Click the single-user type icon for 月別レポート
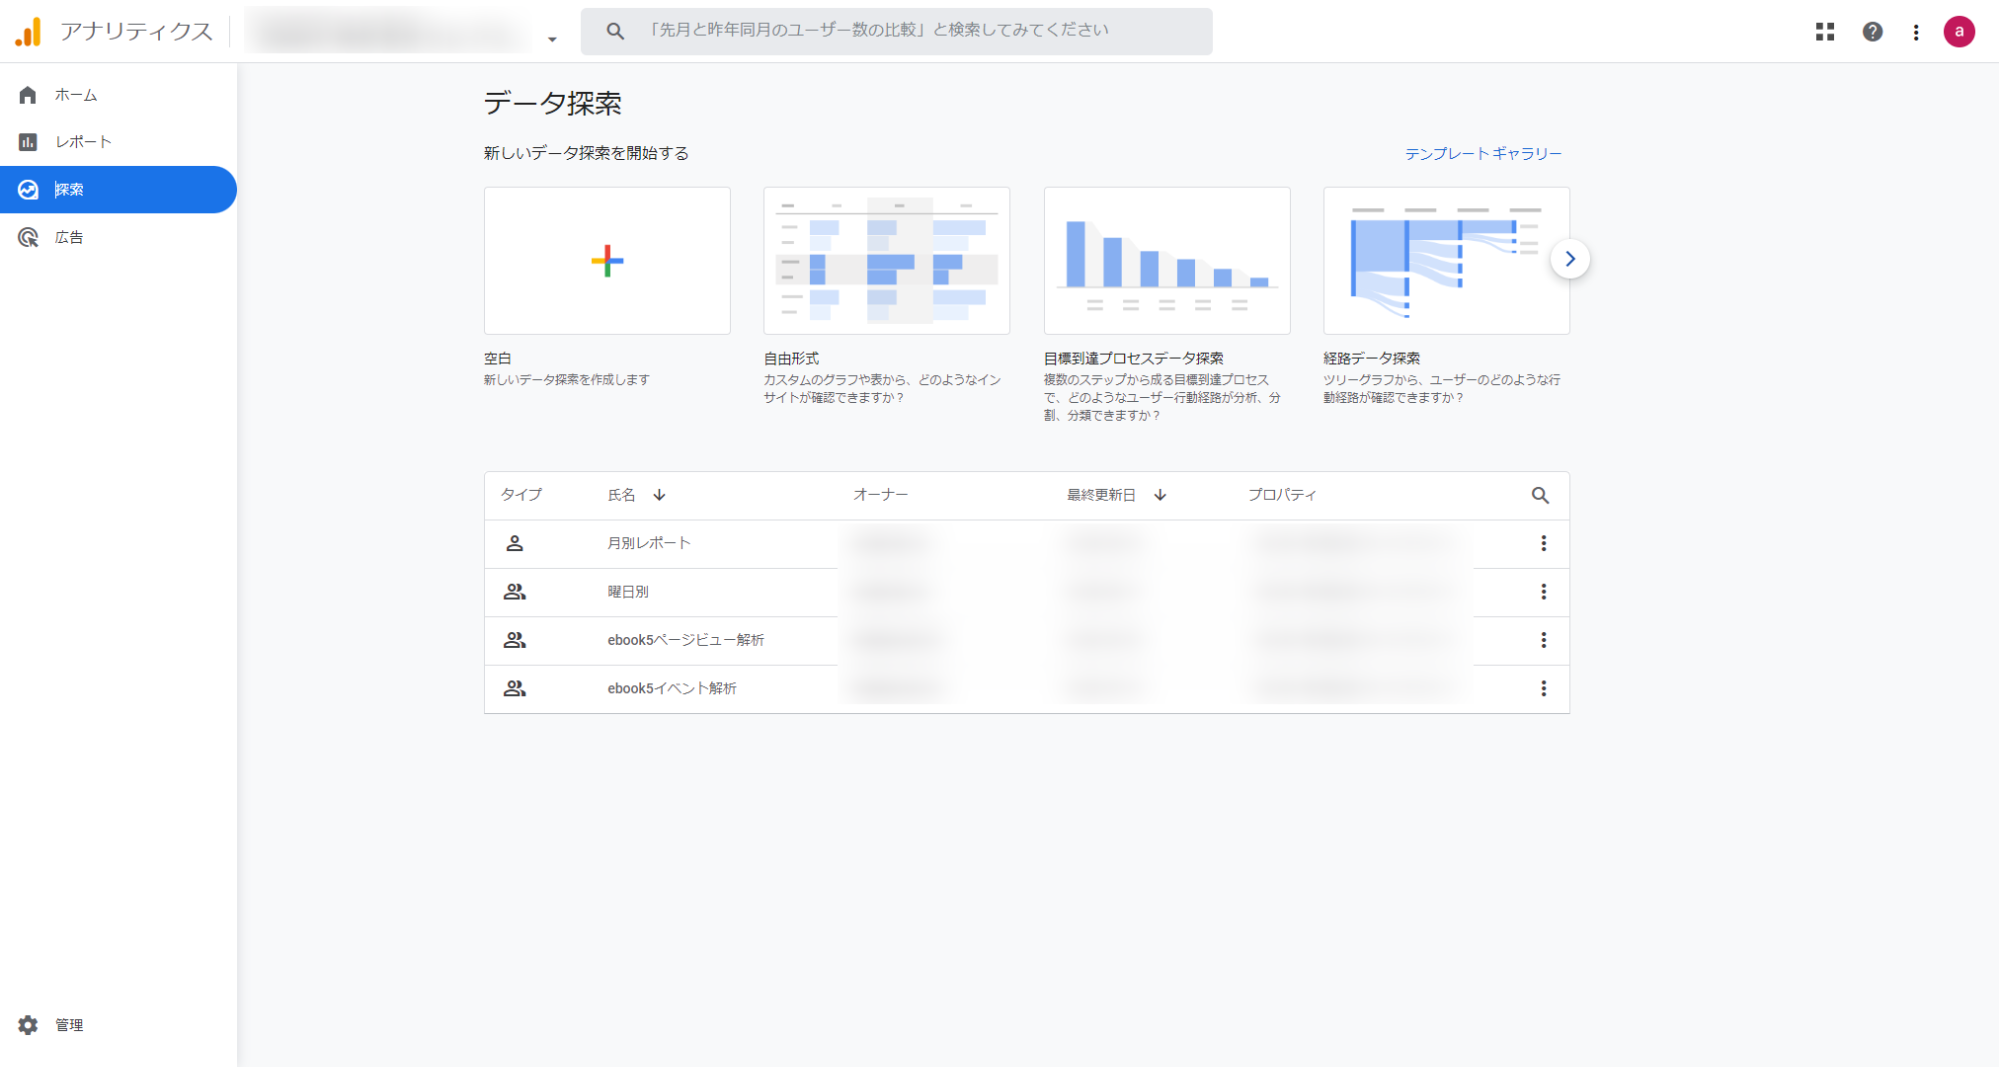This screenshot has height=1067, width=1999. (514, 543)
